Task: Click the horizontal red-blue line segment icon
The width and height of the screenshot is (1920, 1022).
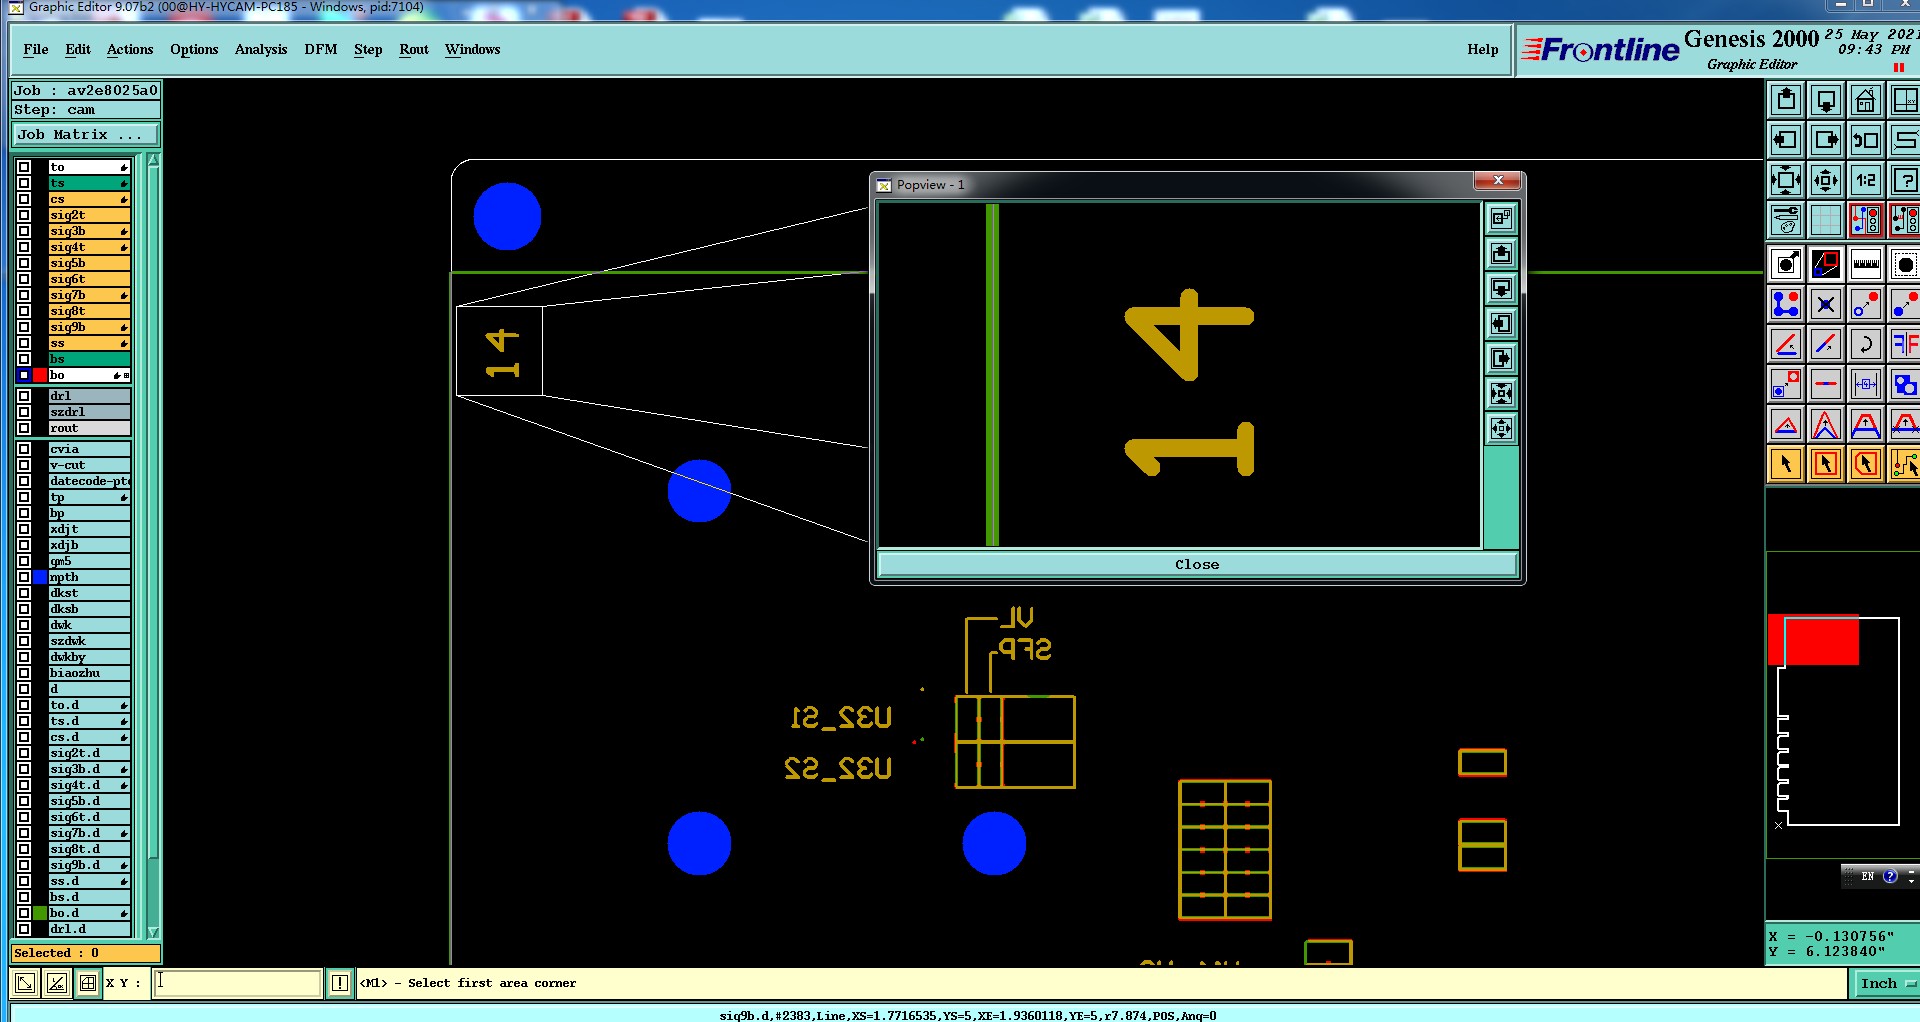Action: (x=1826, y=384)
